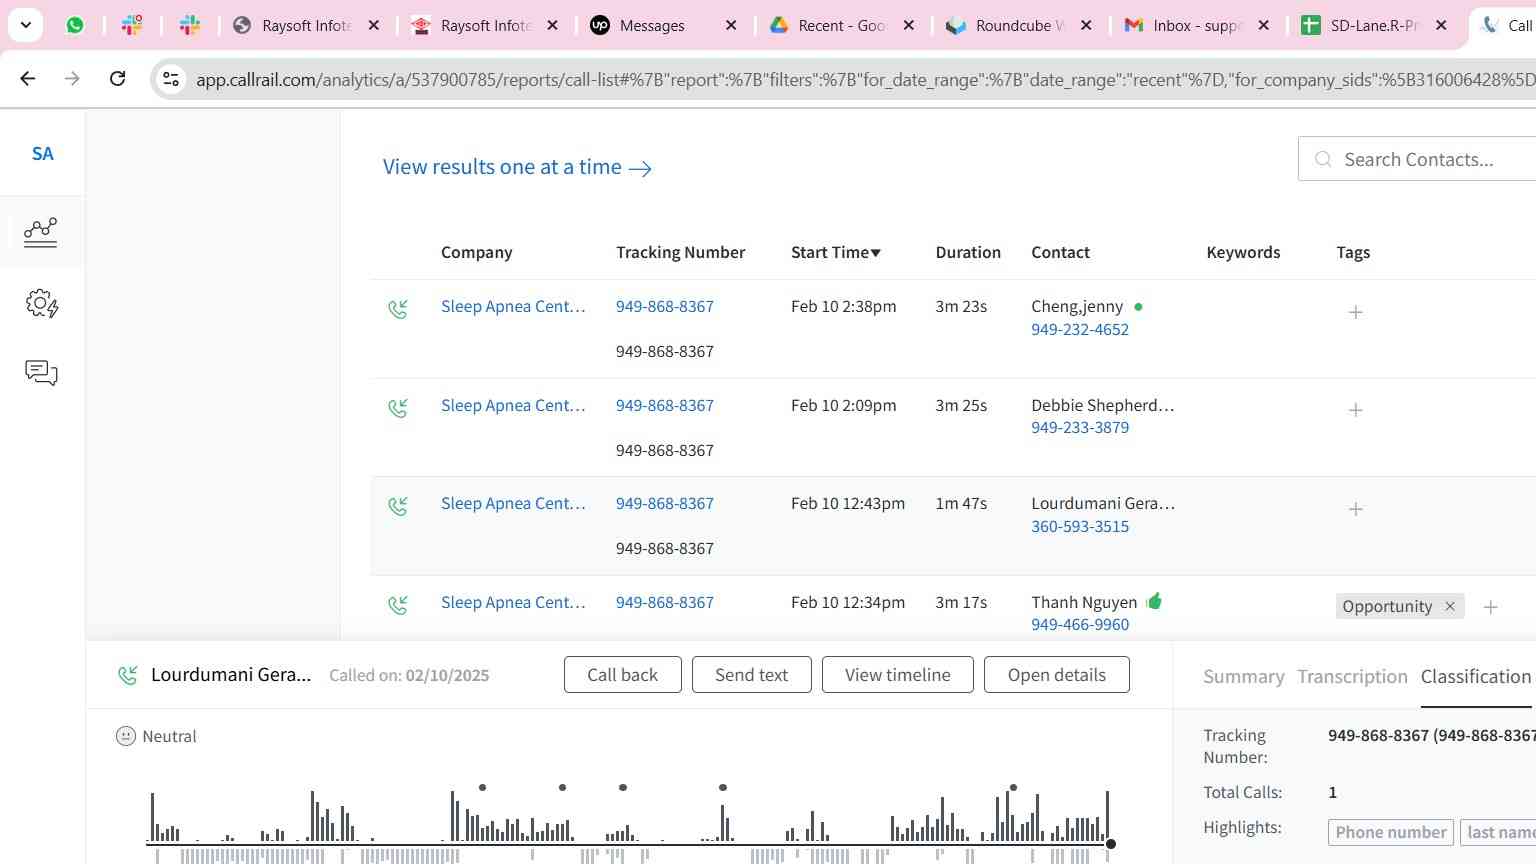Click the View timeline button

point(897,675)
